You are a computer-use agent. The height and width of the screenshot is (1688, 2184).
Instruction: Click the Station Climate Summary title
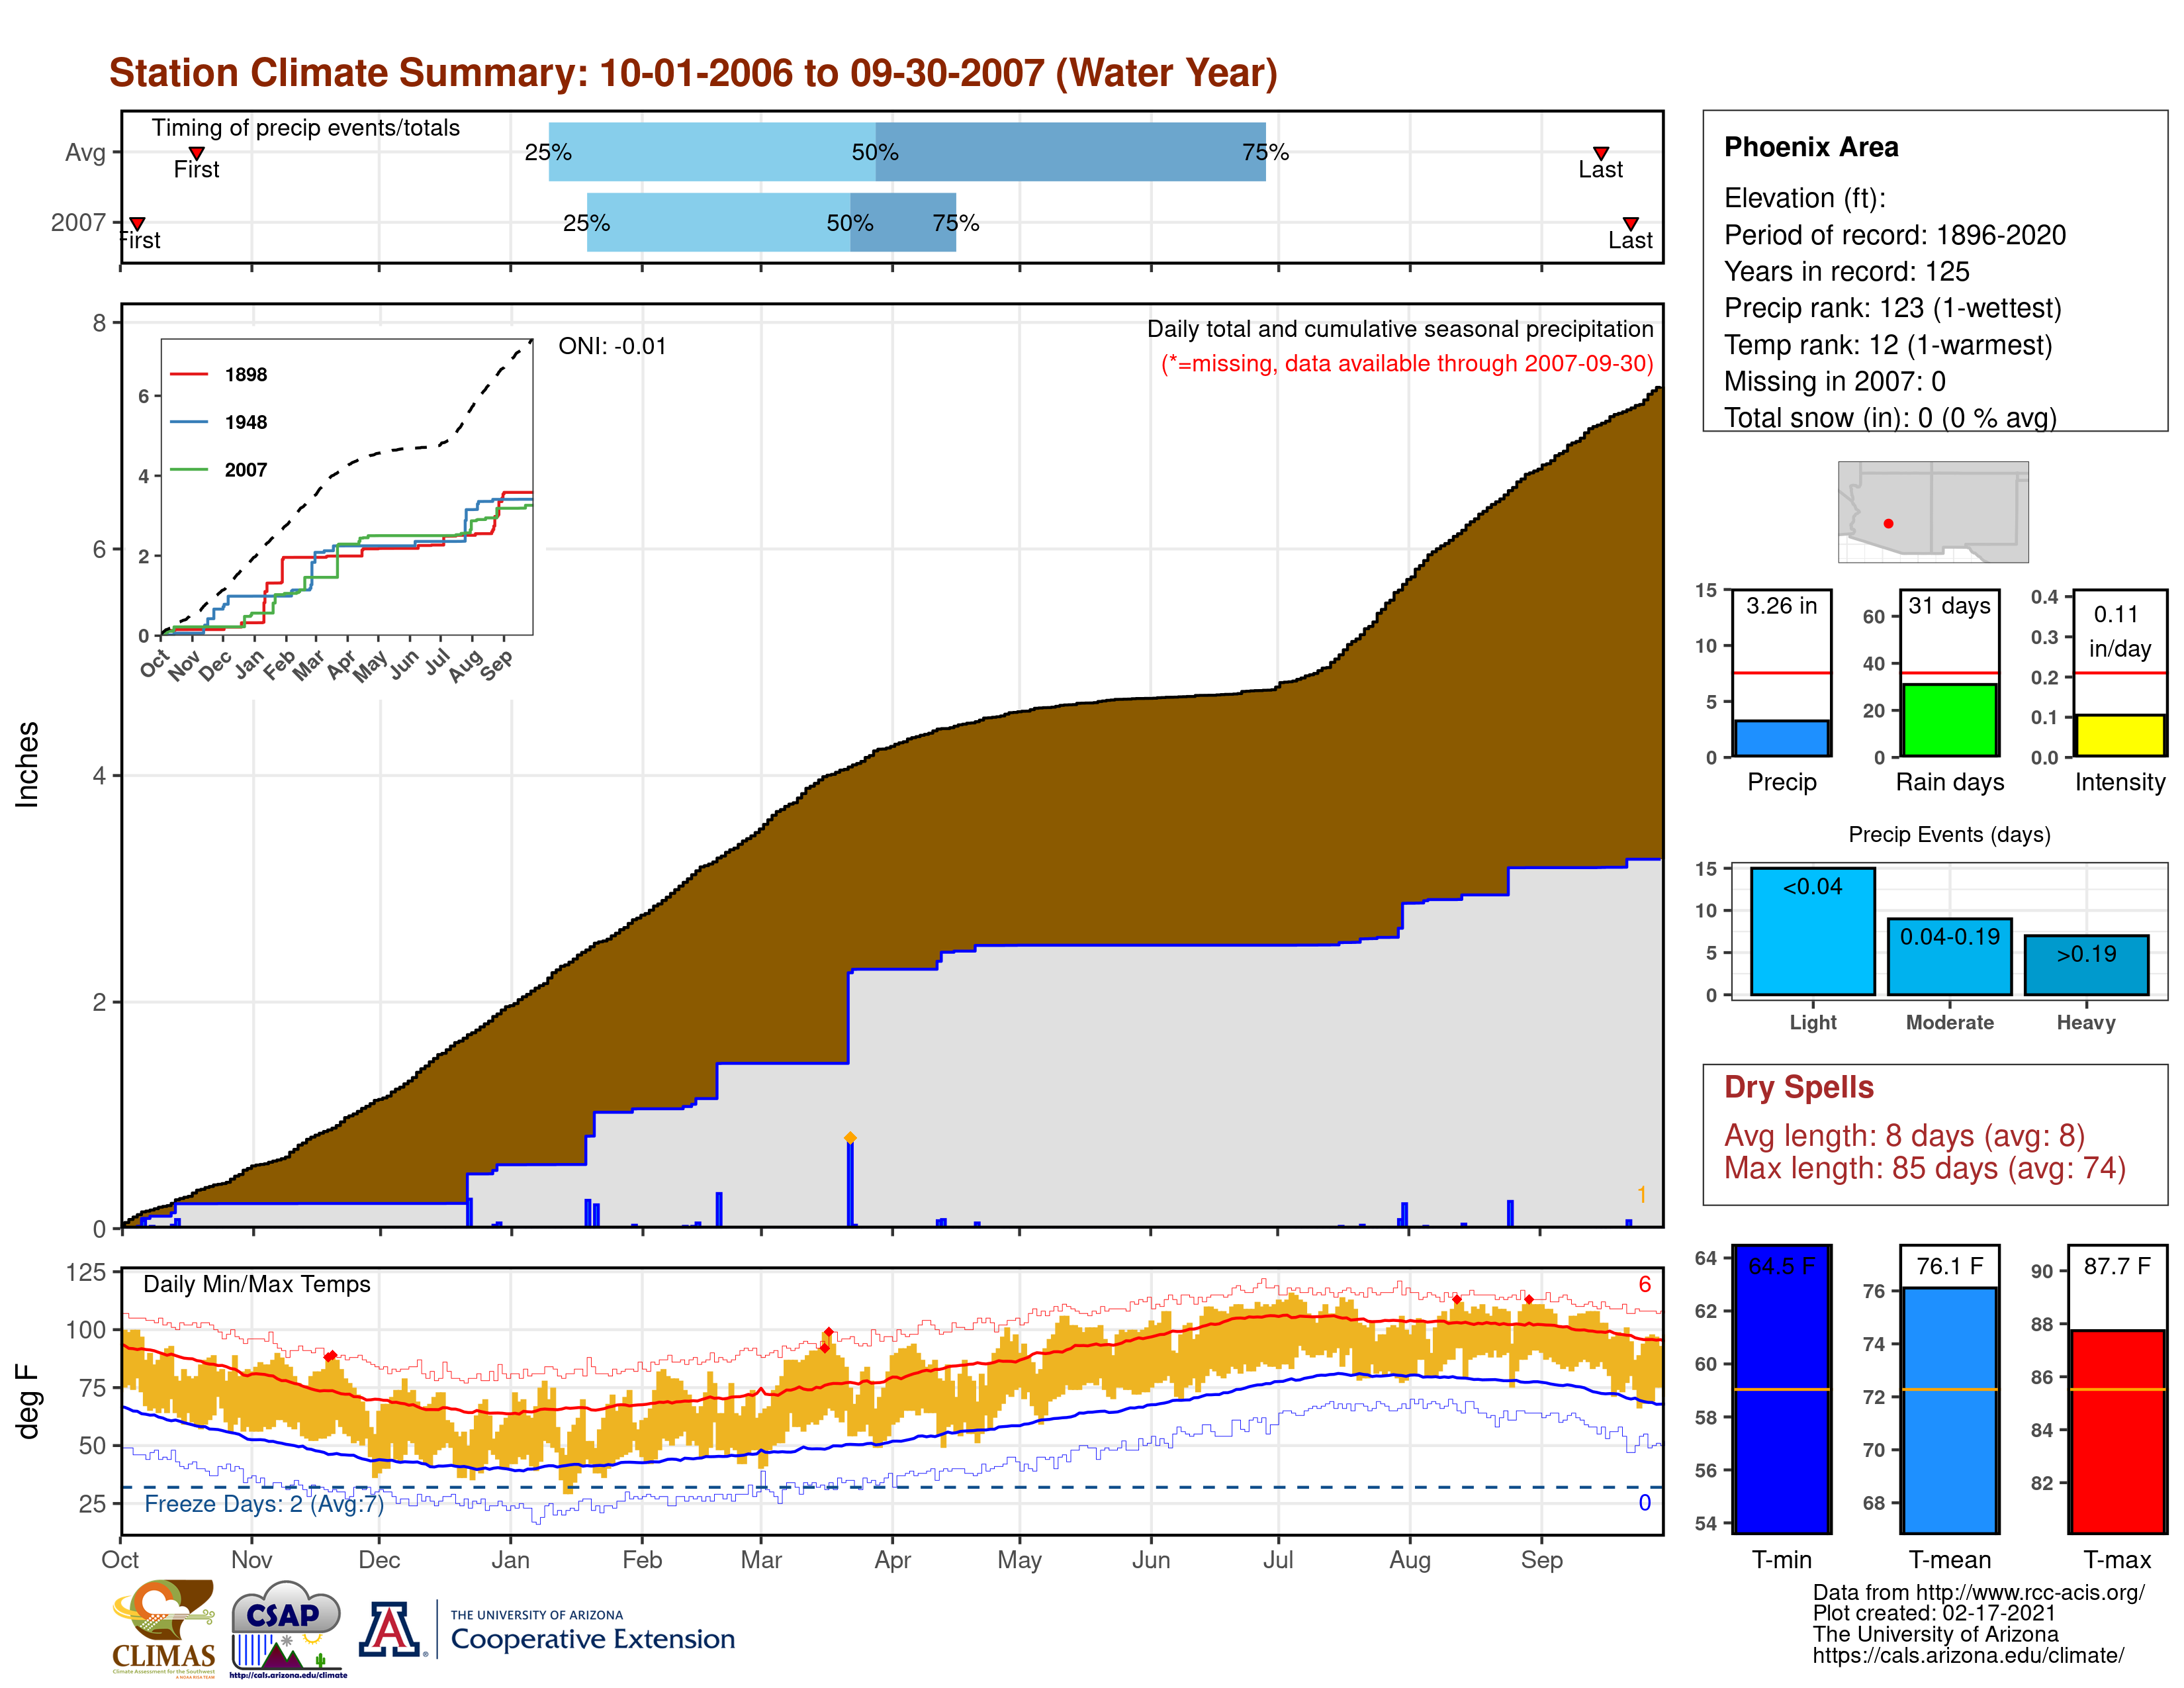click(693, 73)
